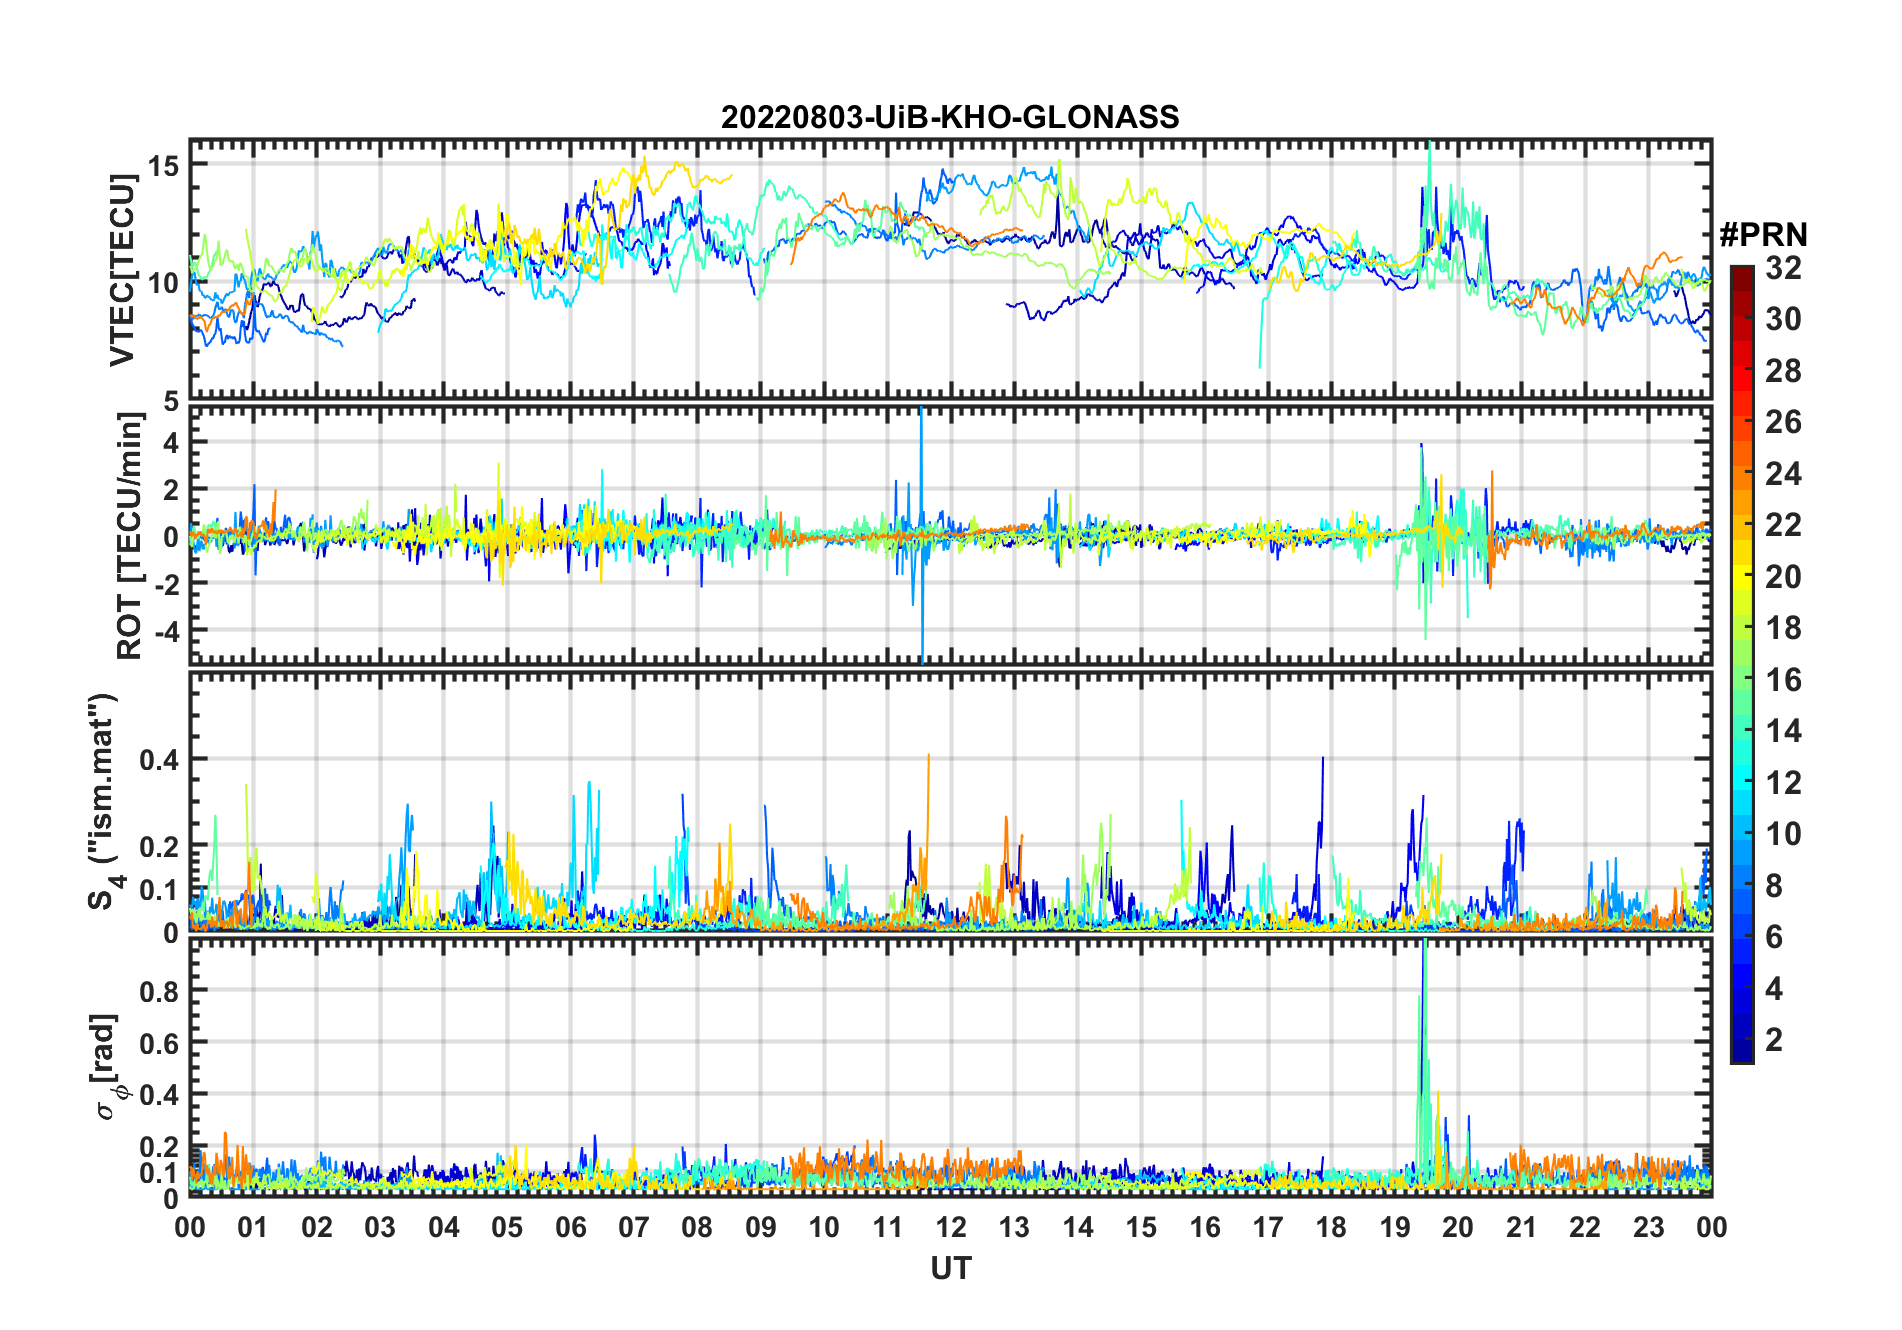Click the ROT [TECU/min] axis label
The height and width of the screenshot is (1330, 1902).
click(x=129, y=535)
